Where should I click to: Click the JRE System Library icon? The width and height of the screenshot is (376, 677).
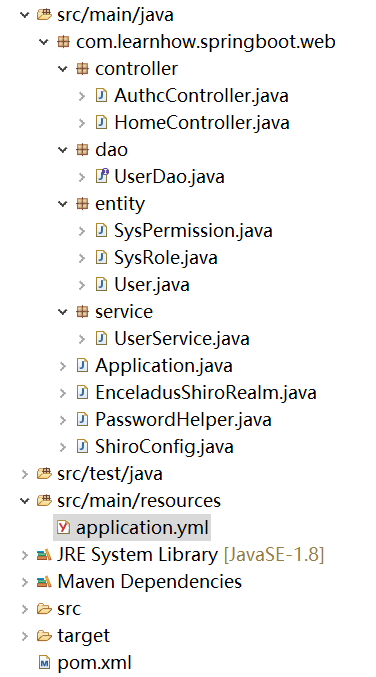click(44, 554)
